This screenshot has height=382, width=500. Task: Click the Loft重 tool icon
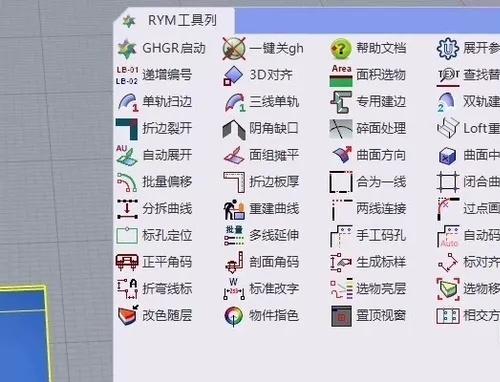point(448,129)
